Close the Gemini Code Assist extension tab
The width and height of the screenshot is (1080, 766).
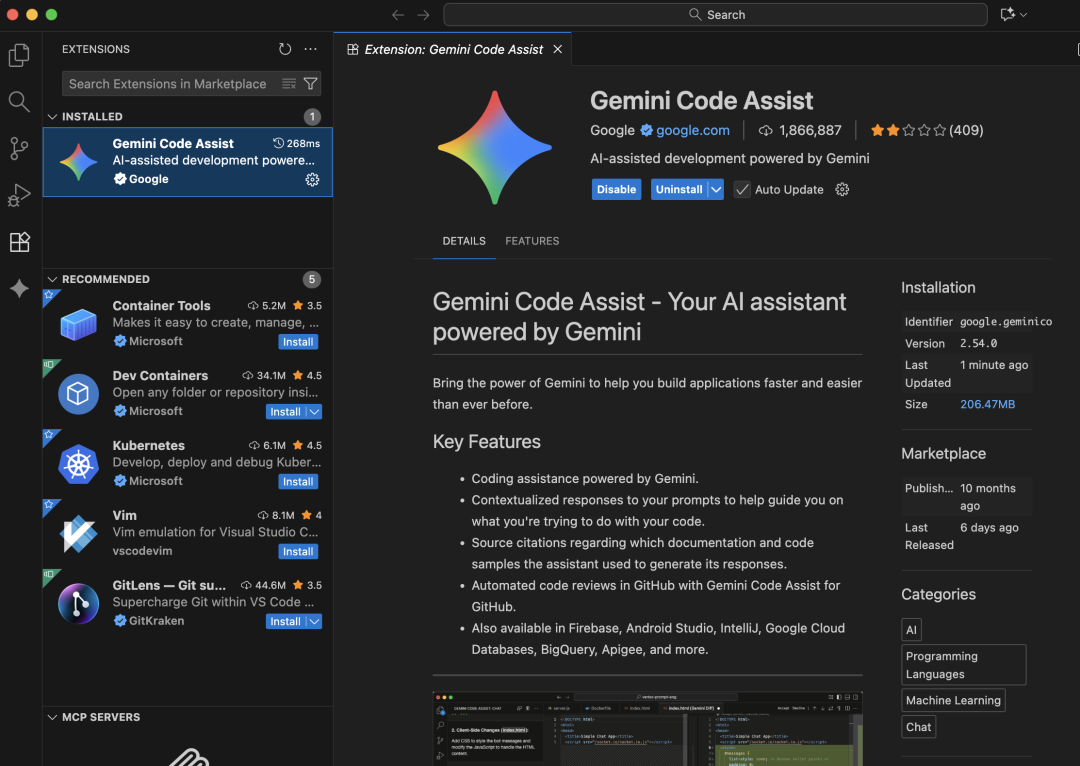pyautogui.click(x=558, y=49)
